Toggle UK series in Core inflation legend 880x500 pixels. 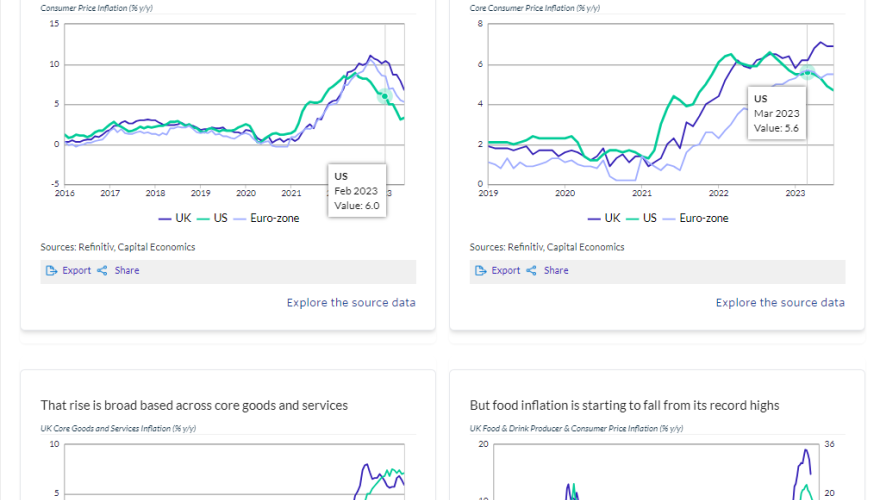(x=606, y=218)
